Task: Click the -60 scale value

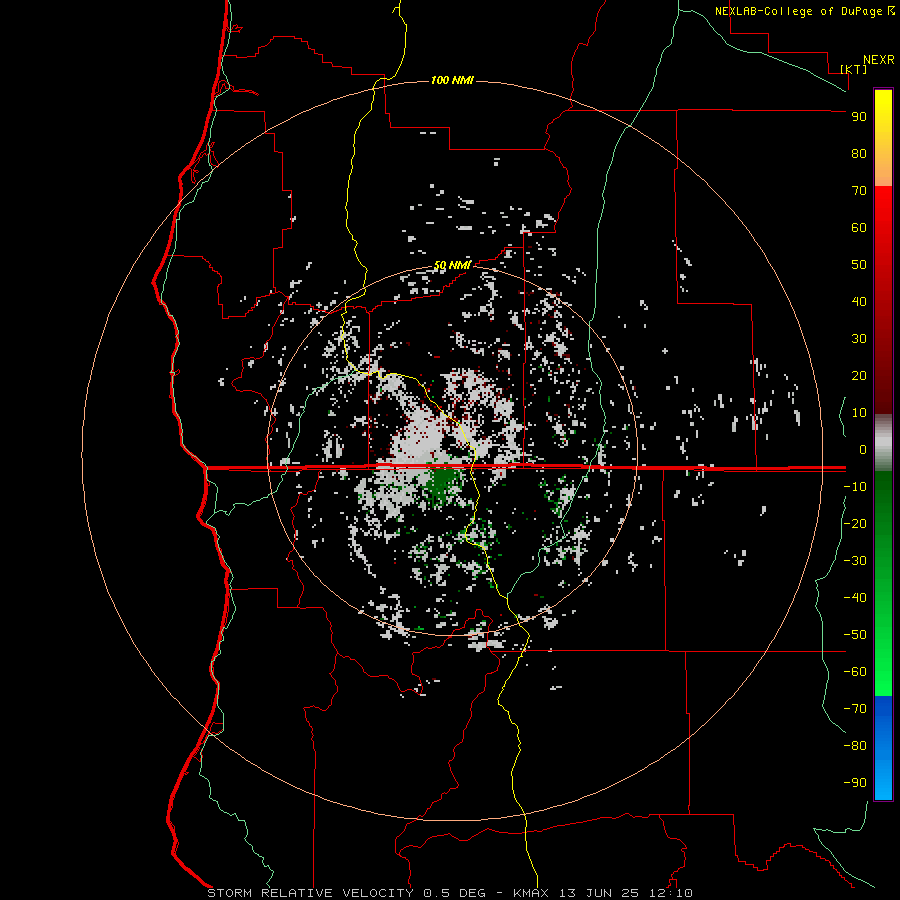Action: pos(855,672)
